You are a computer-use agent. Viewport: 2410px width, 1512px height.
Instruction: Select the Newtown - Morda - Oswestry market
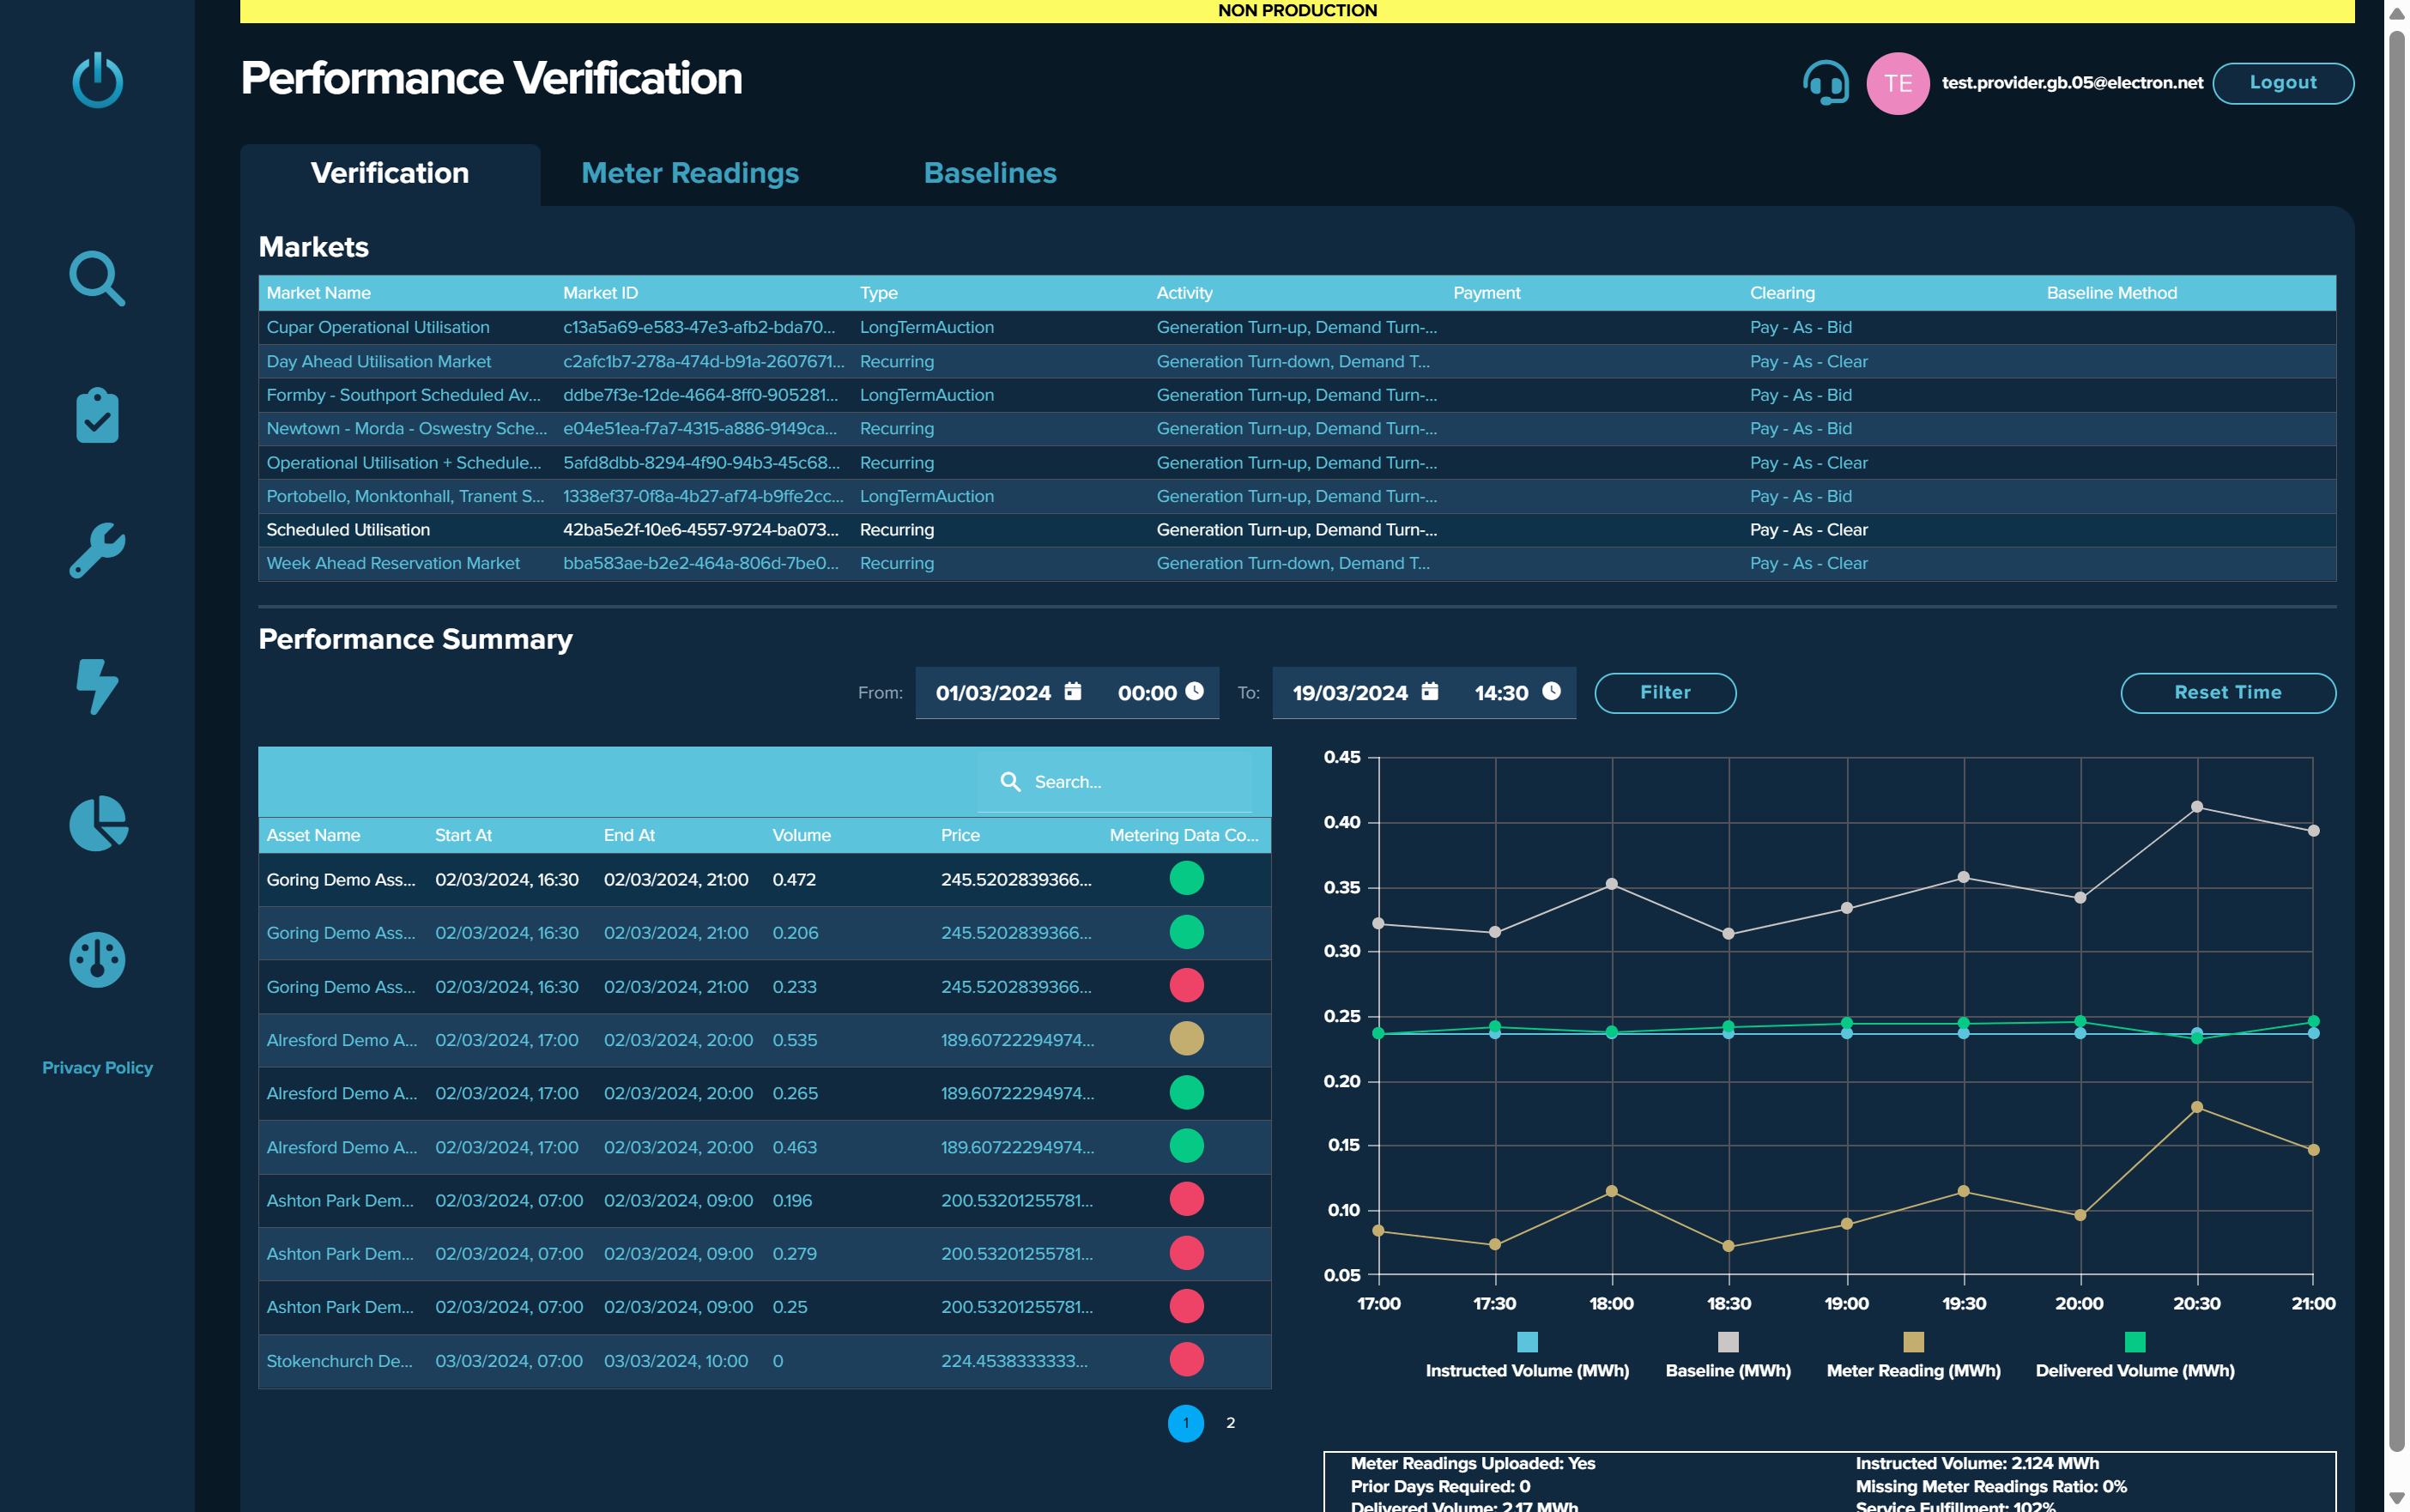point(1297,428)
